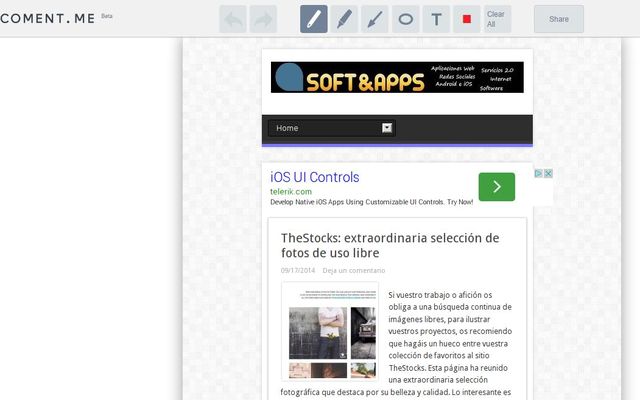Click the AdChoices triangle icon
This screenshot has width=640, height=400.
tap(538, 173)
